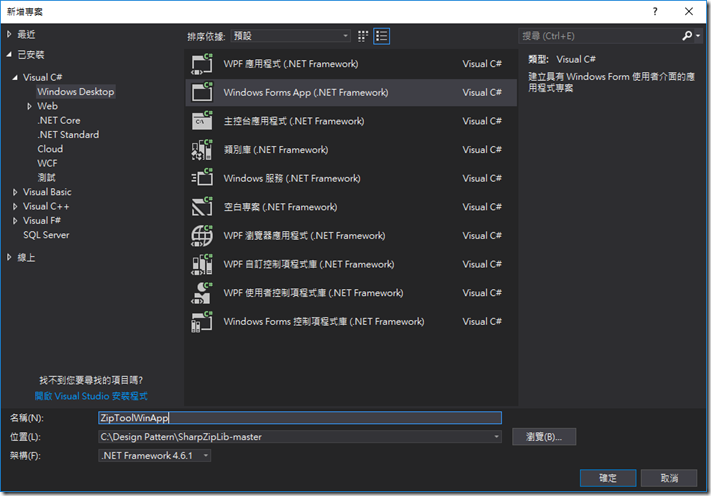Click the search magnifier icon

(687, 36)
